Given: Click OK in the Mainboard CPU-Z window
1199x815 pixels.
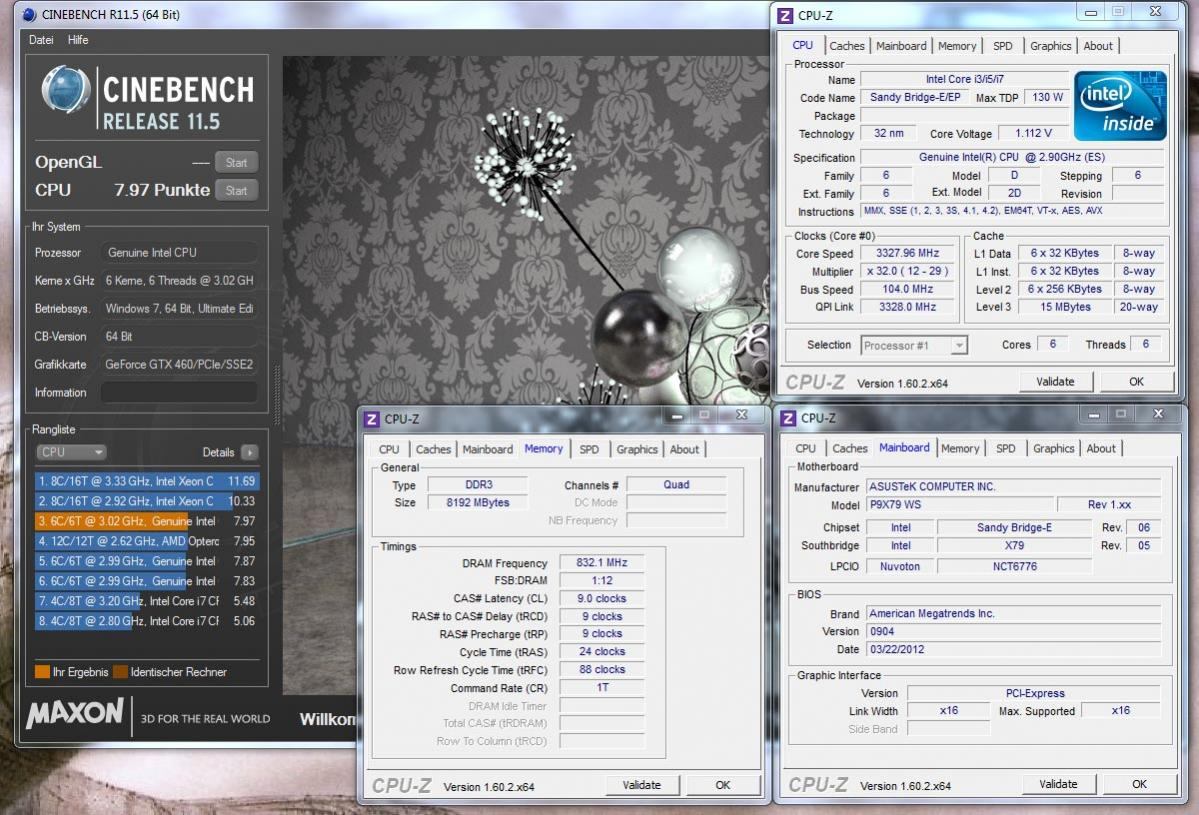Looking at the screenshot, I should tap(1139, 784).
